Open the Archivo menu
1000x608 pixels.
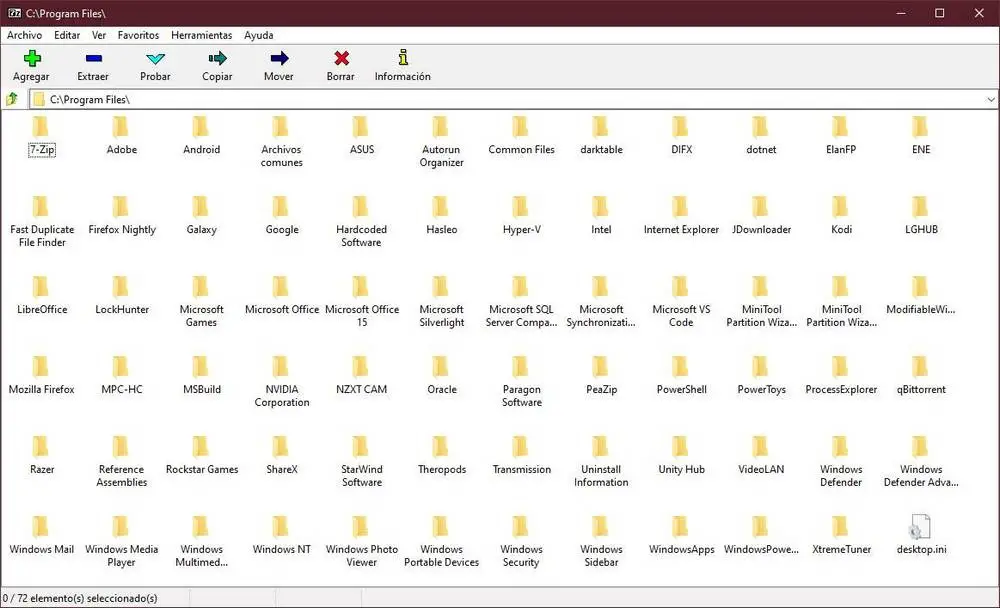tap(25, 35)
